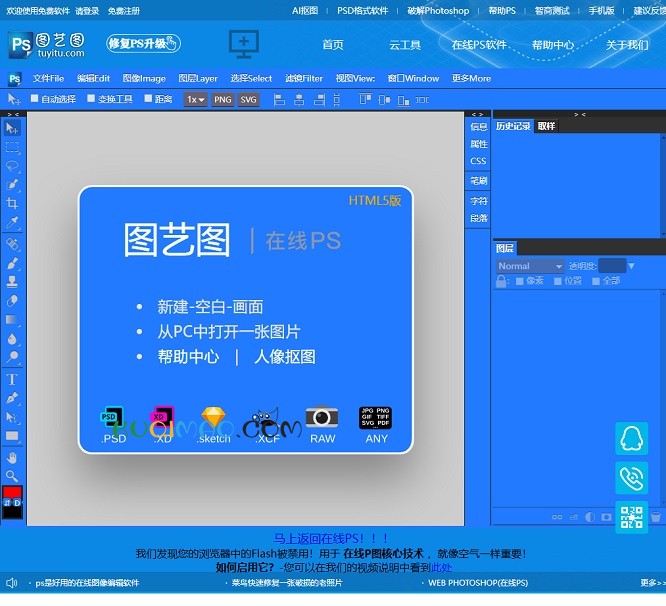The width and height of the screenshot is (666, 606).
Task: Click 马上返回在线PS link
Action: click(x=330, y=538)
